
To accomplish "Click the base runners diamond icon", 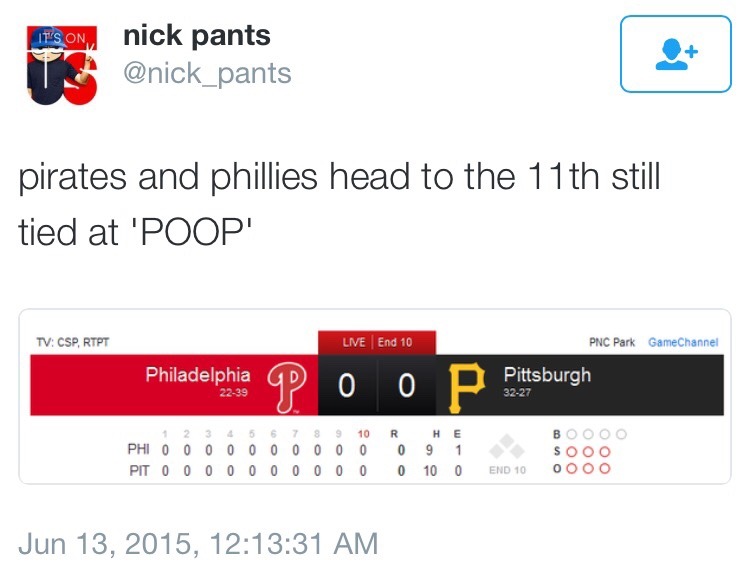I will point(507,447).
